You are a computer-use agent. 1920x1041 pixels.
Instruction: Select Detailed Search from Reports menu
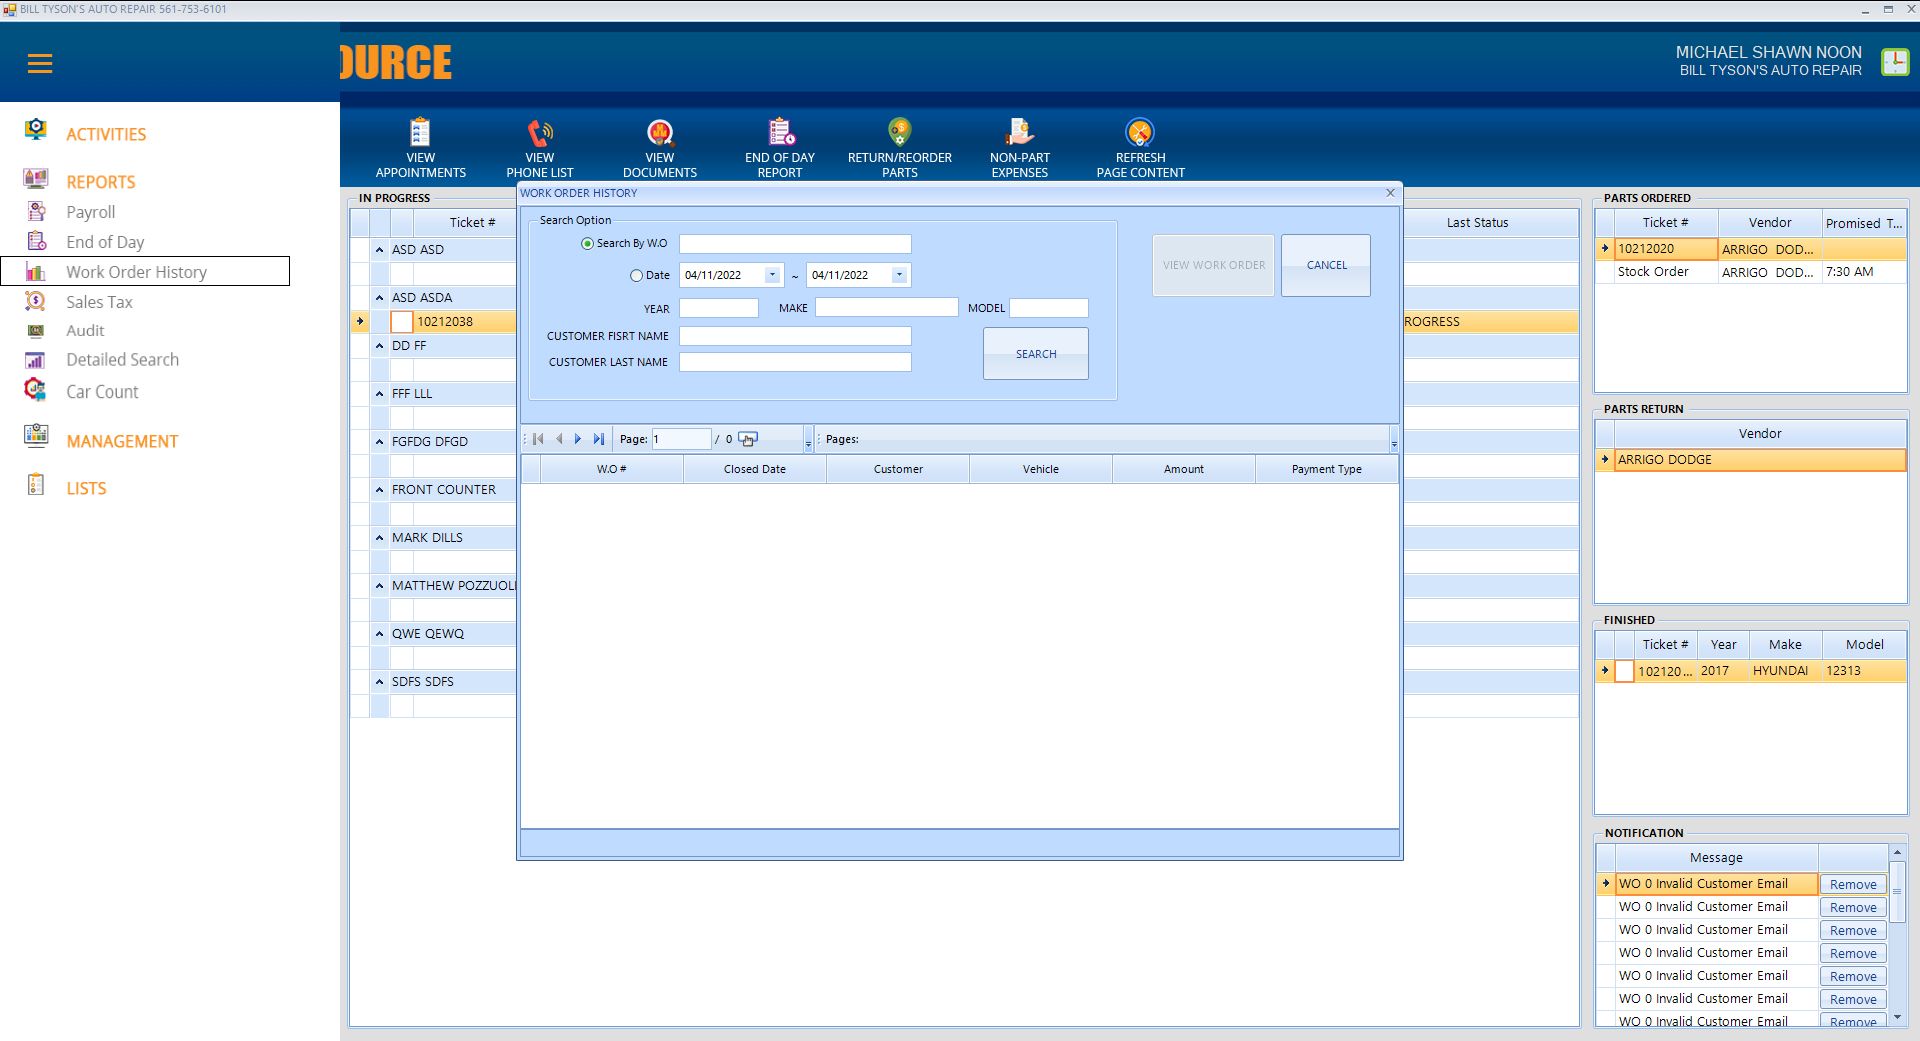[x=122, y=360]
